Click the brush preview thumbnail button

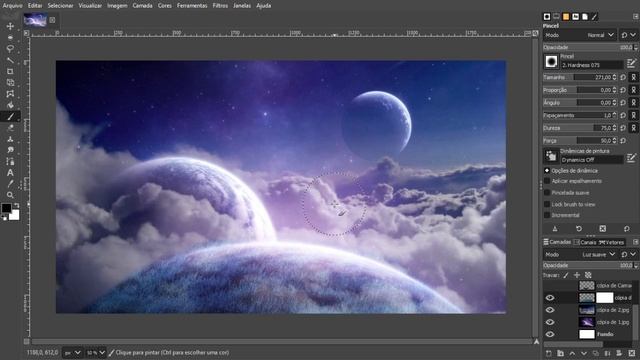(x=551, y=62)
